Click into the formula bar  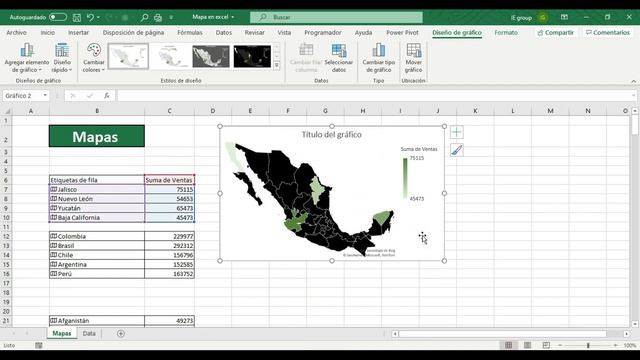(x=373, y=96)
